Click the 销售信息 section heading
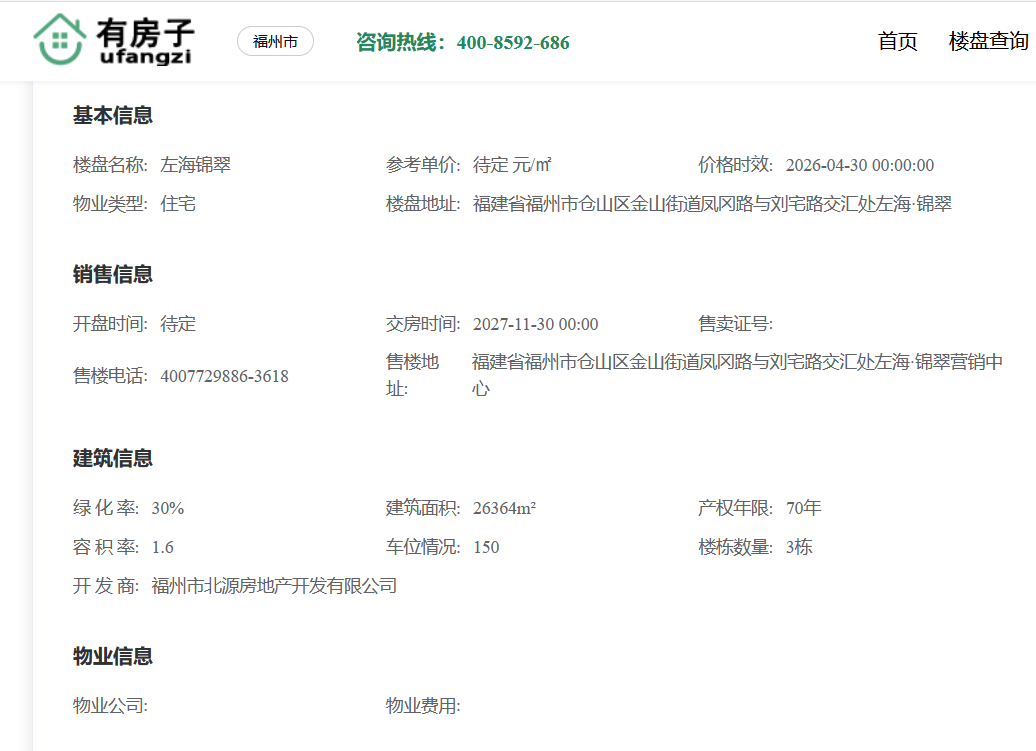 [113, 274]
